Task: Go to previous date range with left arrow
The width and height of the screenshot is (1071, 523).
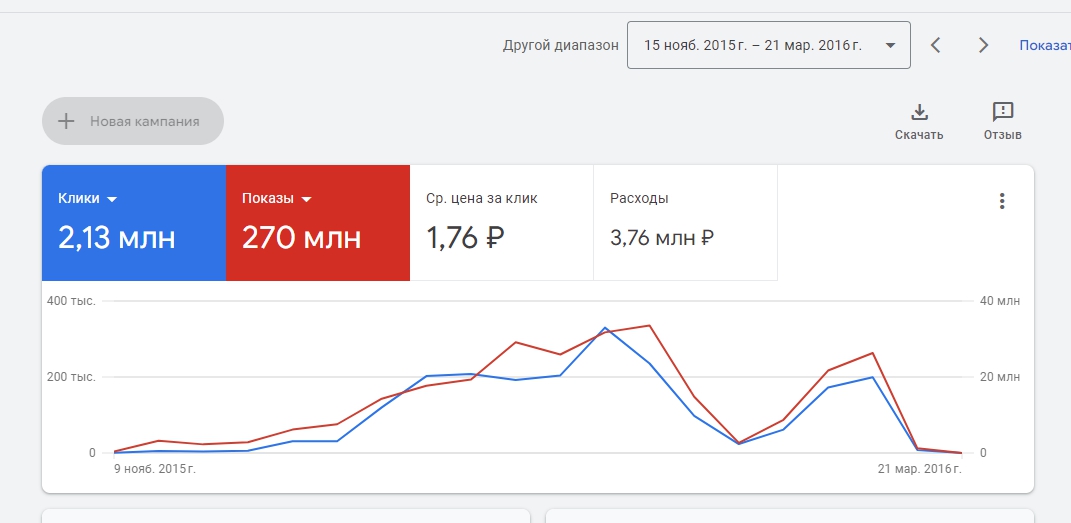Action: coord(936,45)
